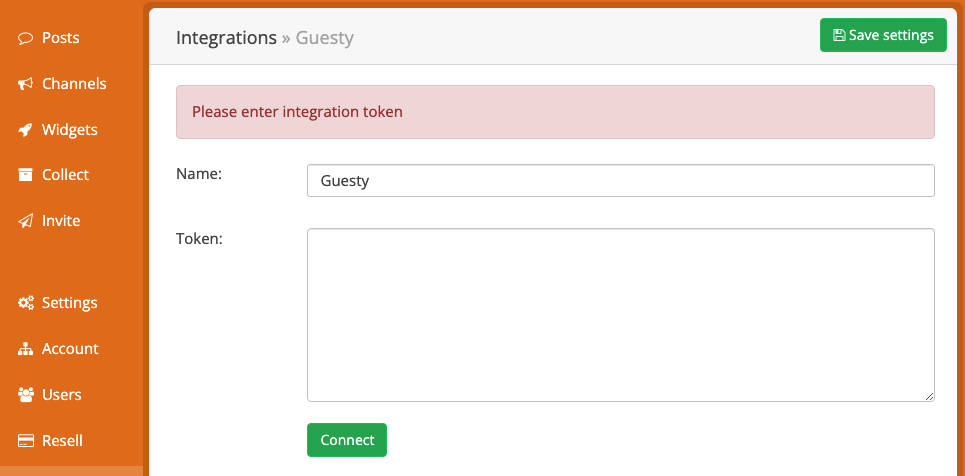Screen dimensions: 965x476
Task: Click the Guesty breadcrumb text
Action: 325,38
